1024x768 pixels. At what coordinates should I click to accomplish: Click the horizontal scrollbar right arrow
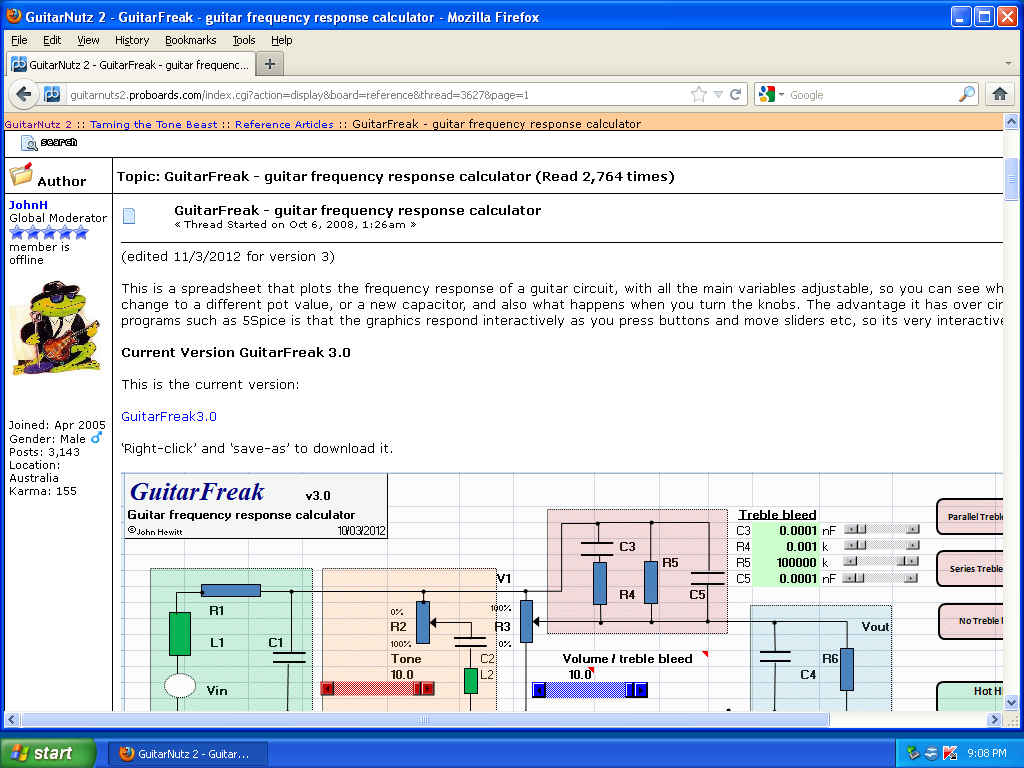(994, 720)
